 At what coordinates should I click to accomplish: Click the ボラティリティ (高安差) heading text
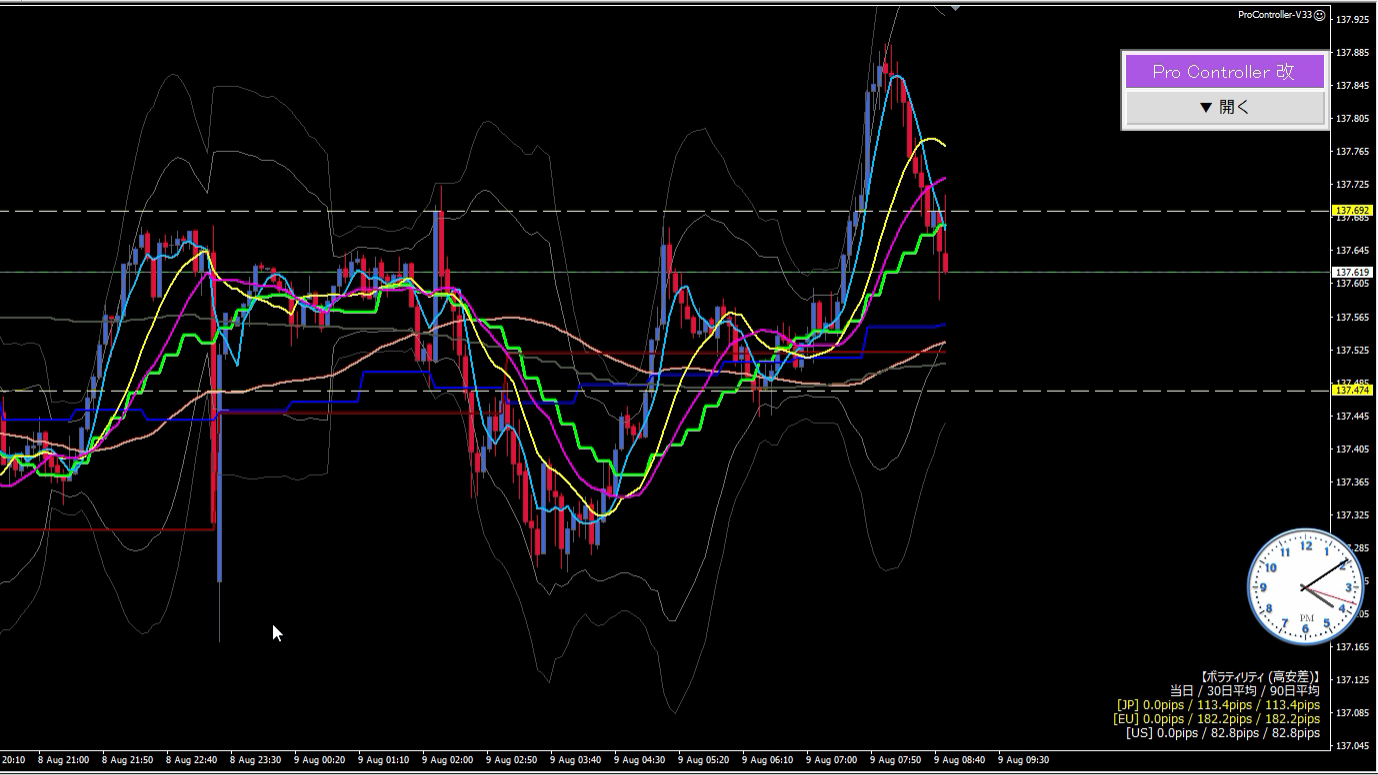(1260, 677)
